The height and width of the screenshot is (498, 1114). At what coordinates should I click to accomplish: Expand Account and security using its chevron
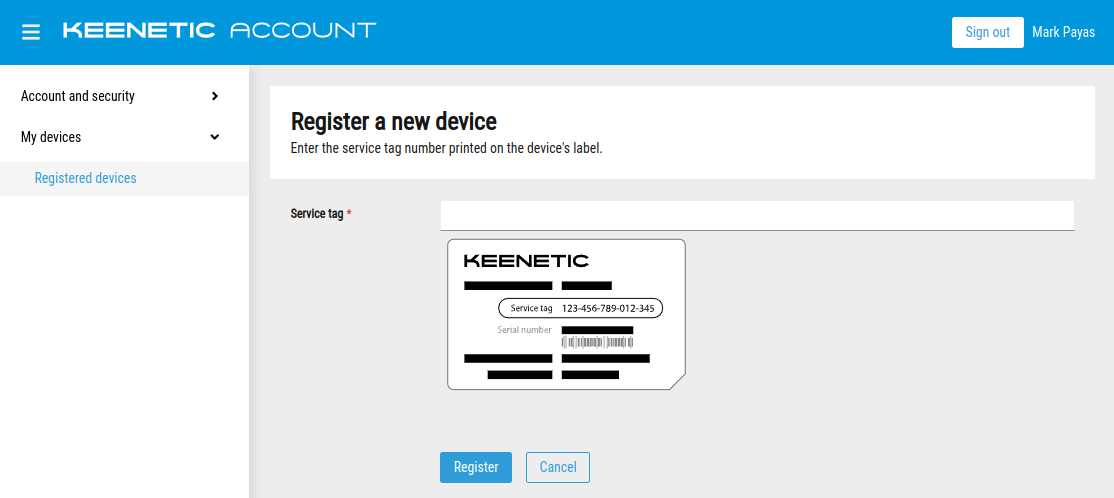(x=215, y=96)
